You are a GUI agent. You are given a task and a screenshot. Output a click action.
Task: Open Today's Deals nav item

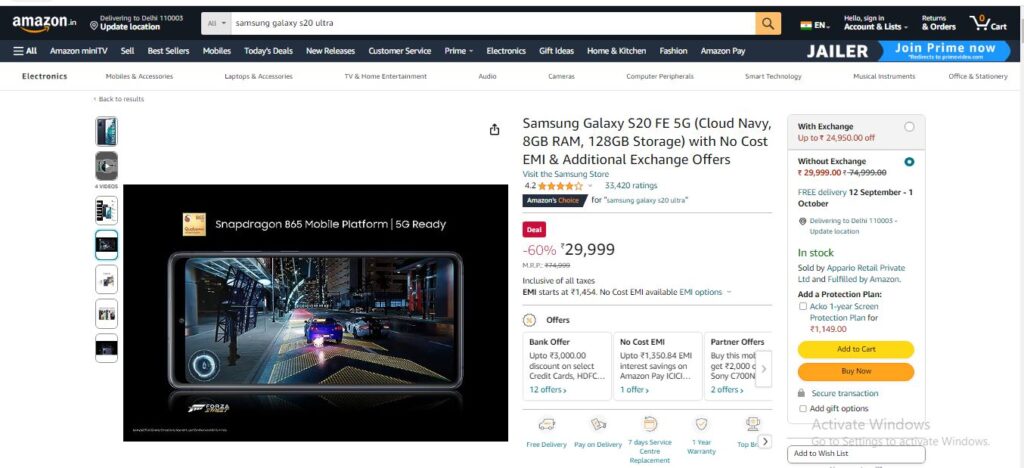click(268, 51)
